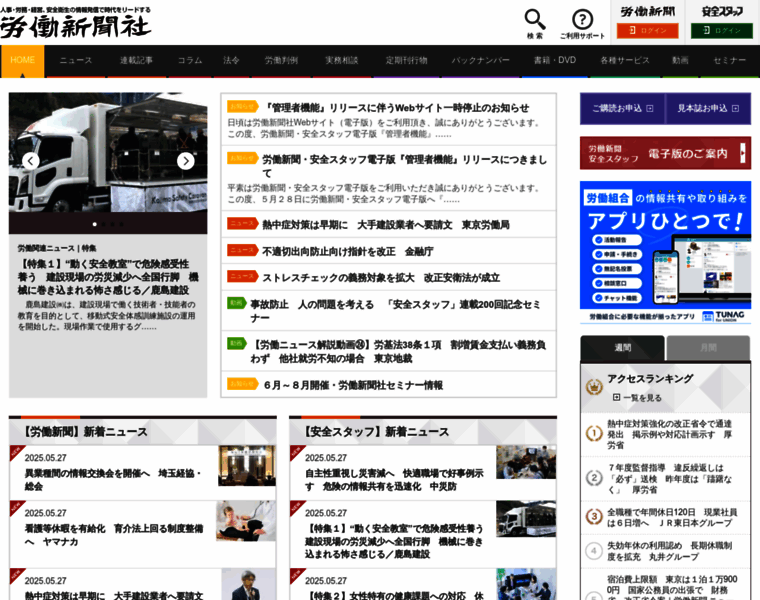Image resolution: width=760 pixels, height=600 pixels.
Task: Select the fourth carousel dot indicator
Action: (121, 224)
